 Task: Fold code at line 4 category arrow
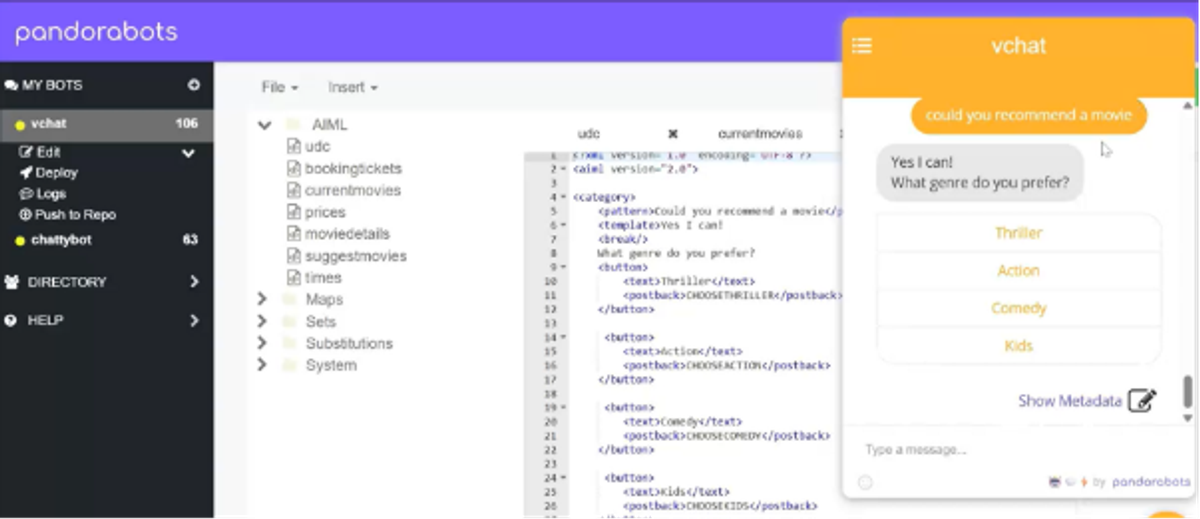(563, 198)
